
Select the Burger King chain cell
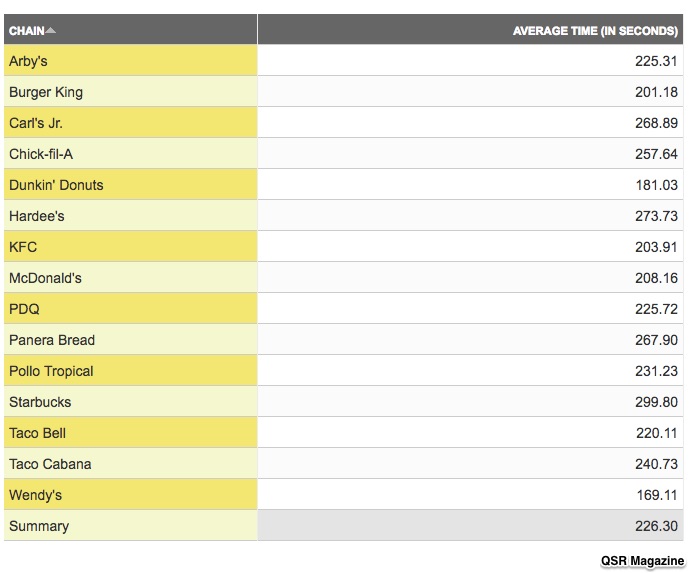(x=130, y=92)
